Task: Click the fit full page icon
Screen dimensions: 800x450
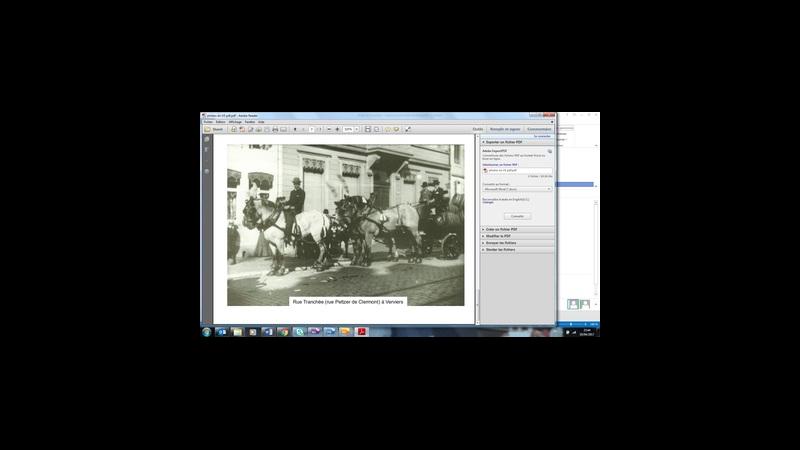Action: tap(377, 130)
